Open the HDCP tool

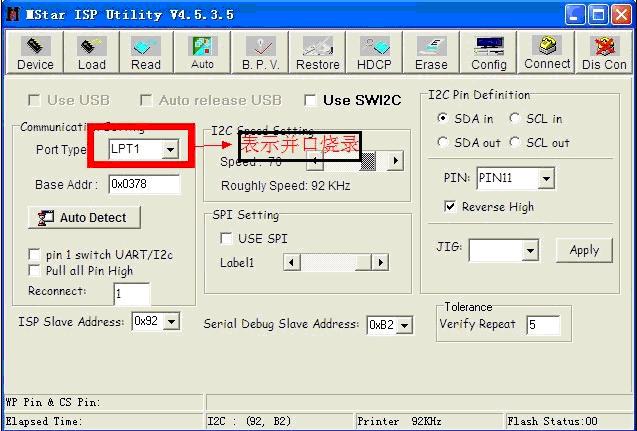(x=374, y=53)
